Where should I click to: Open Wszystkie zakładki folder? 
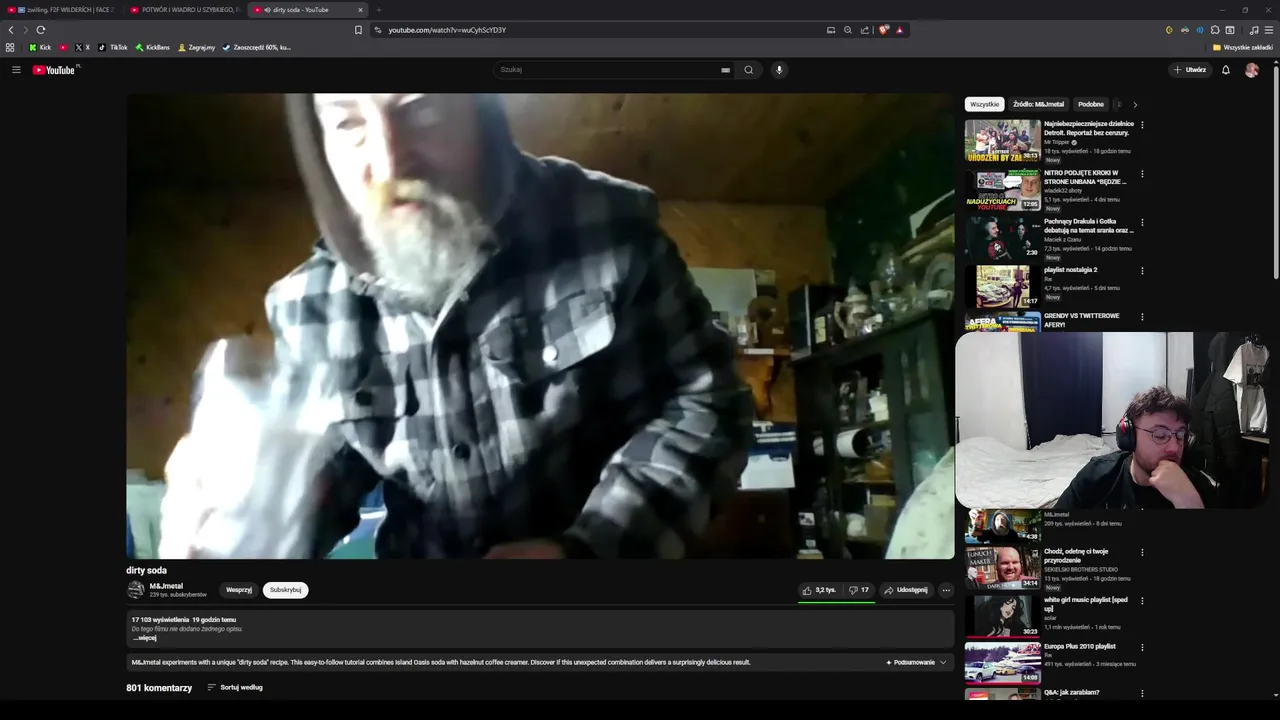point(1243,47)
